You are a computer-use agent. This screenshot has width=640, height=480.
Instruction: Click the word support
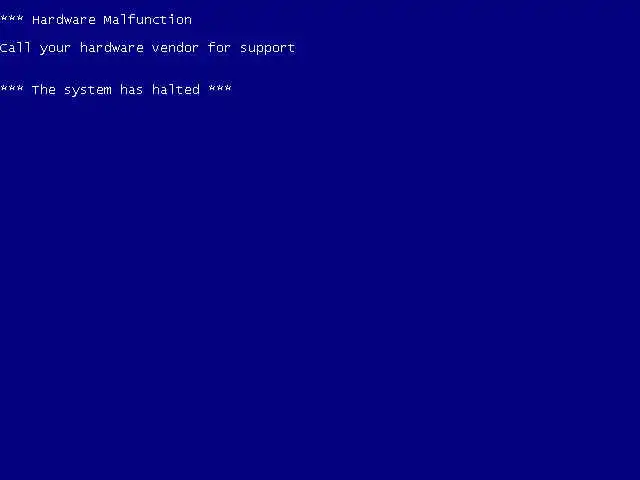pos(267,49)
